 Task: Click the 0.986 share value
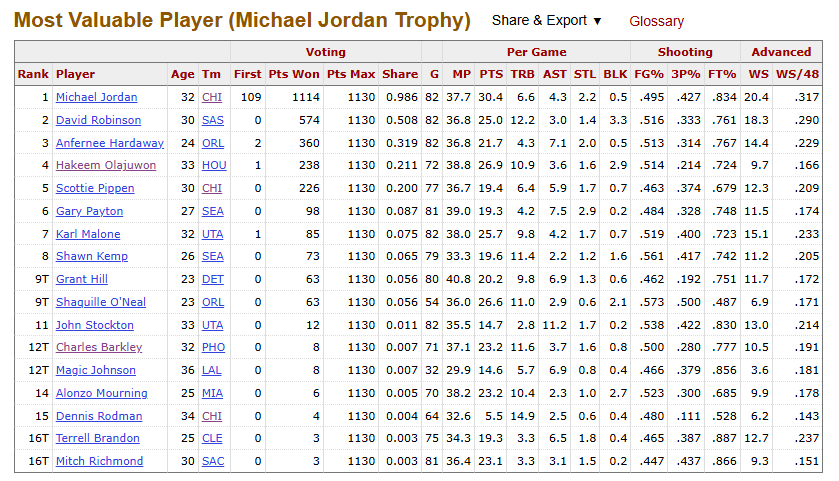pyautogui.click(x=401, y=97)
